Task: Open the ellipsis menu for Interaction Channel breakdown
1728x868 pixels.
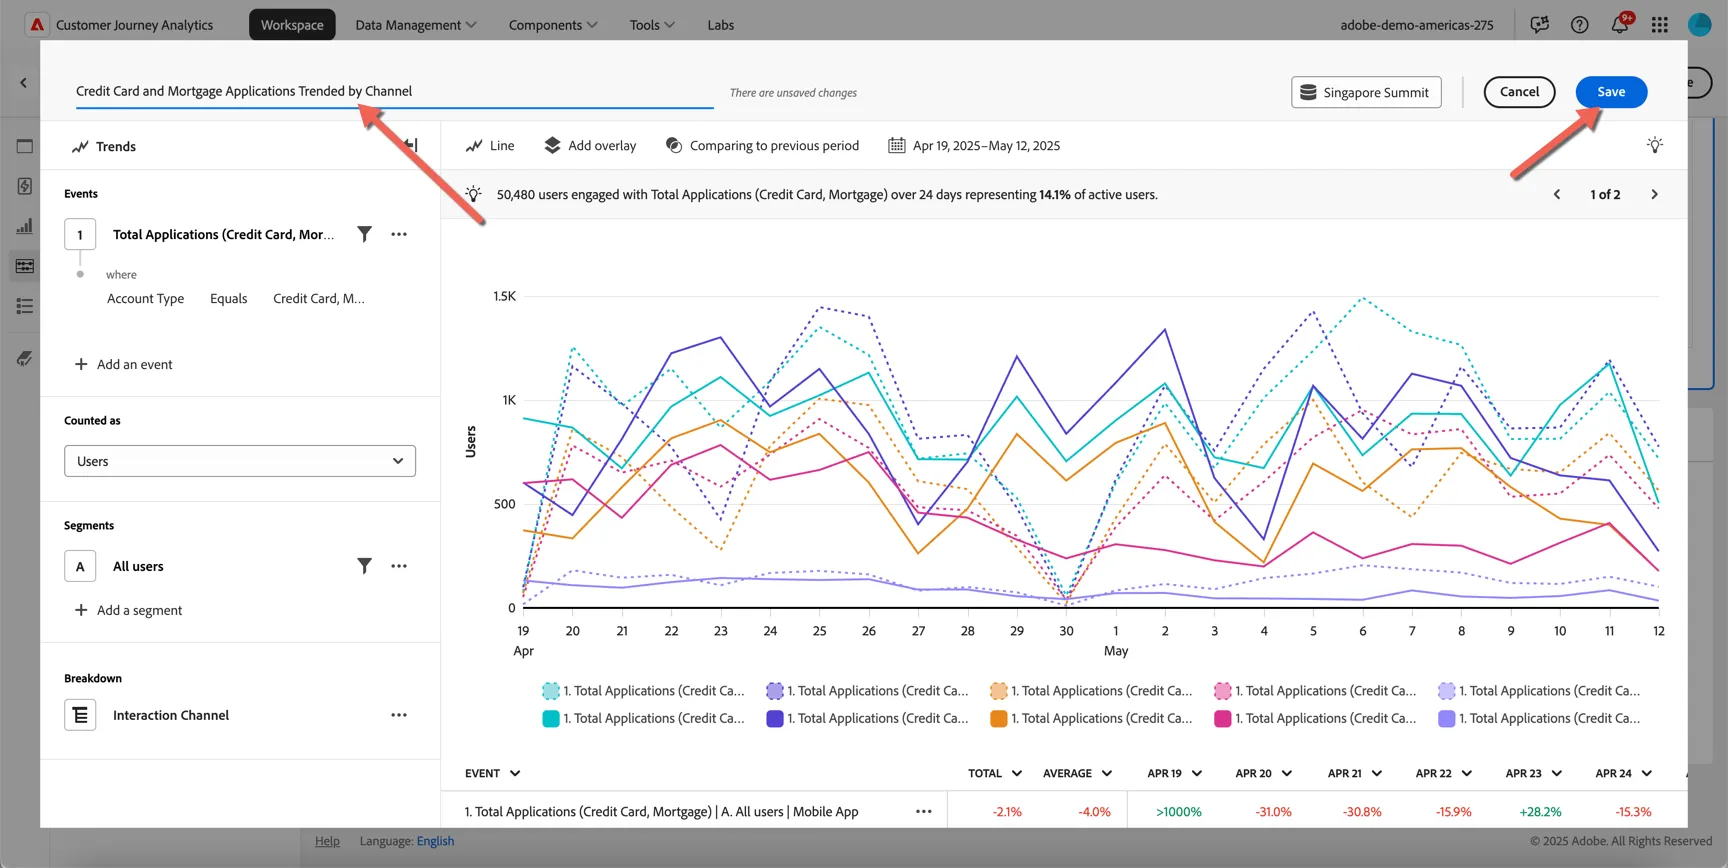Action: (x=399, y=715)
